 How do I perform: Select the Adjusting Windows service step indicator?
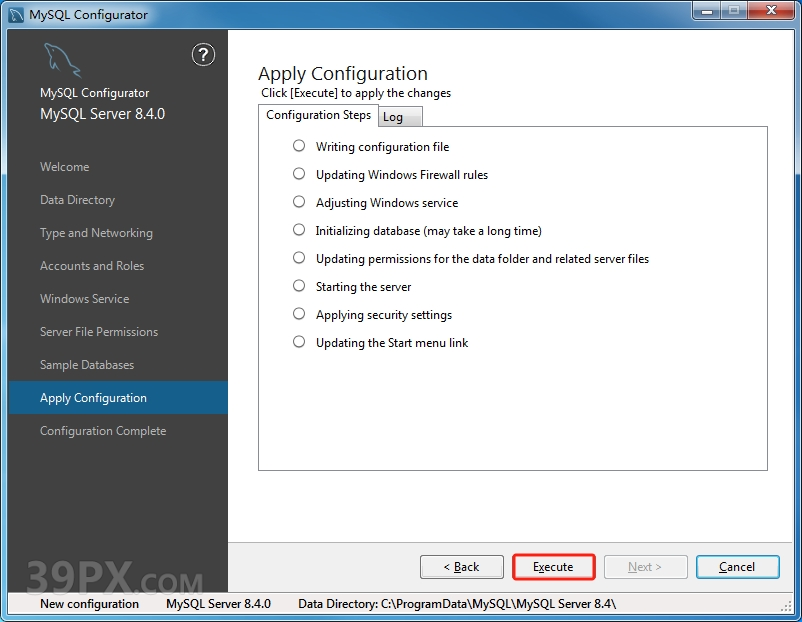pos(299,202)
